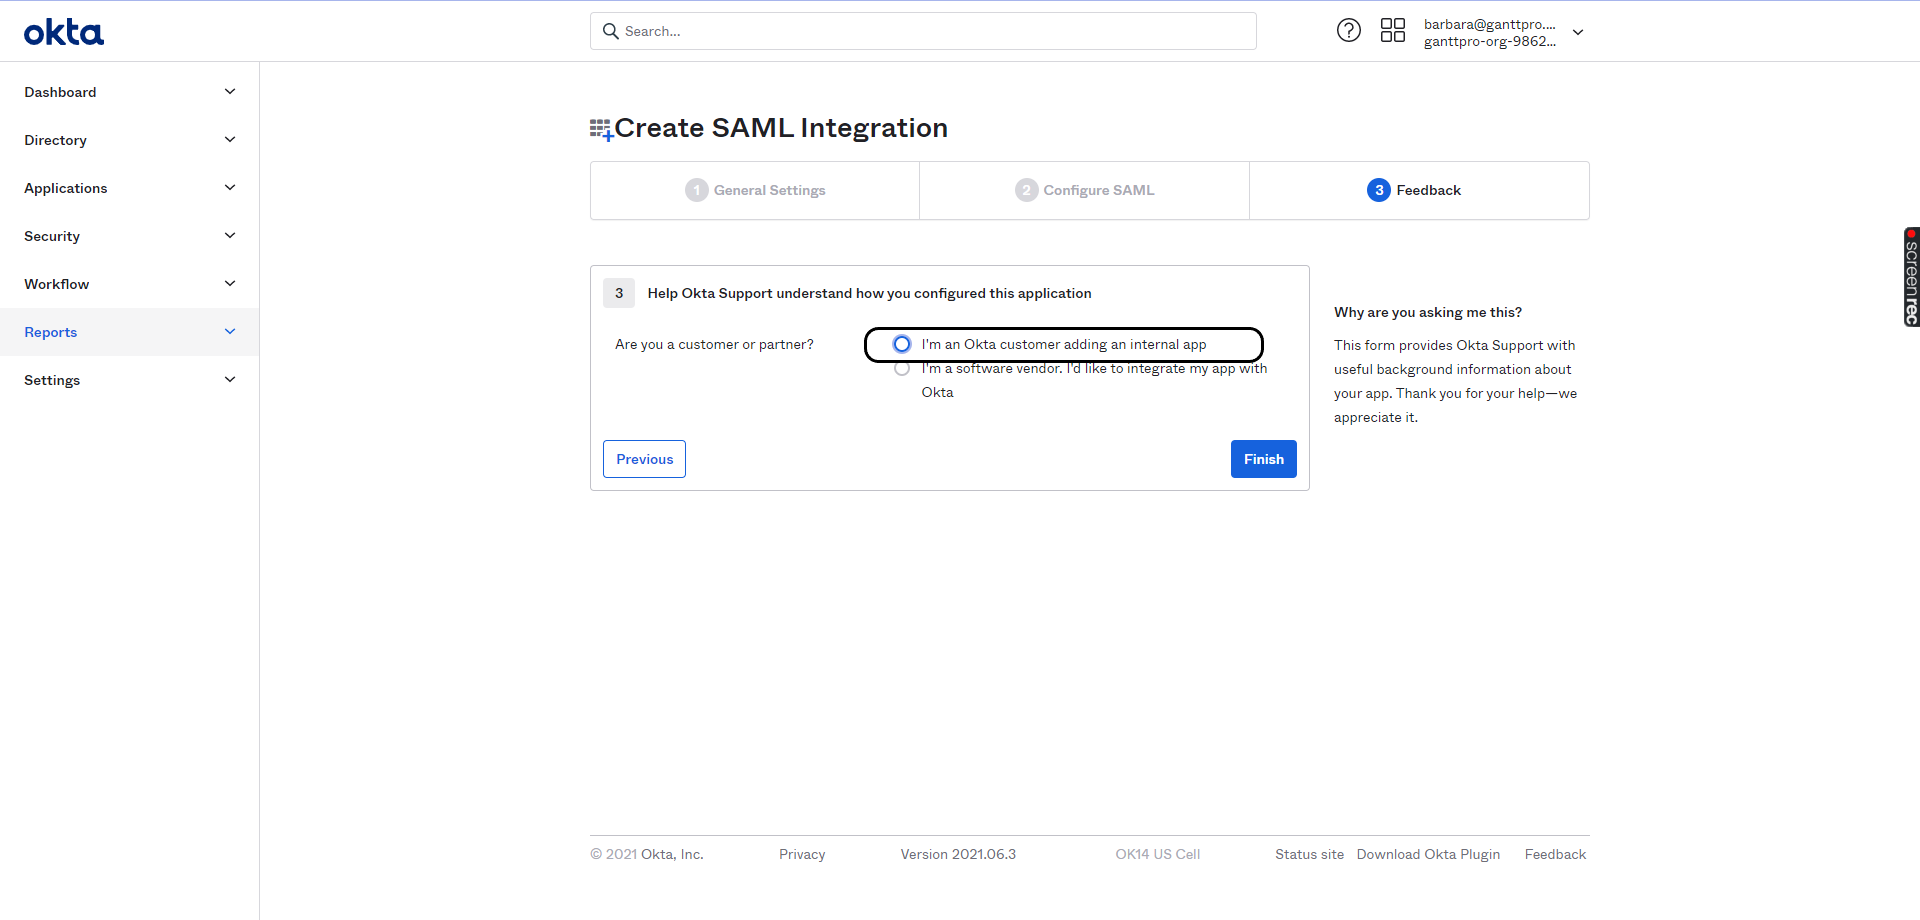Screen dimensions: 1920x920
Task: Click the search magnifier icon
Action: point(610,31)
